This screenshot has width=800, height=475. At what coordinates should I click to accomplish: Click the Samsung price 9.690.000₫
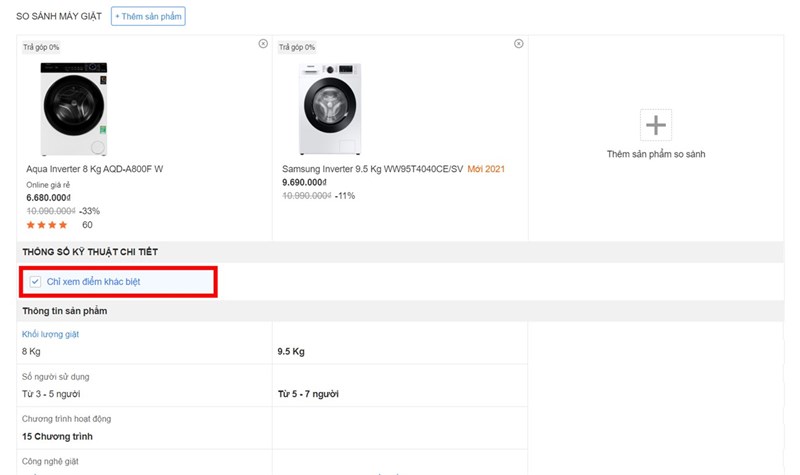(x=304, y=183)
